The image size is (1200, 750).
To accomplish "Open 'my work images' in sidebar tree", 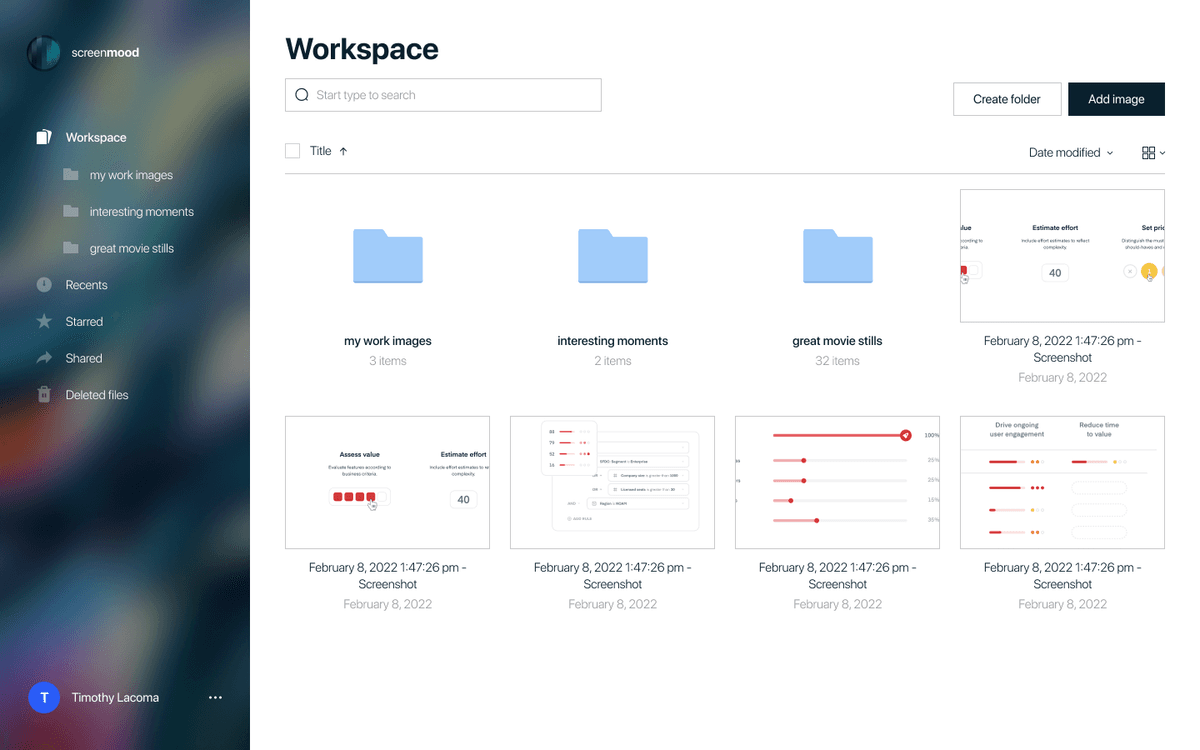I will pos(131,175).
